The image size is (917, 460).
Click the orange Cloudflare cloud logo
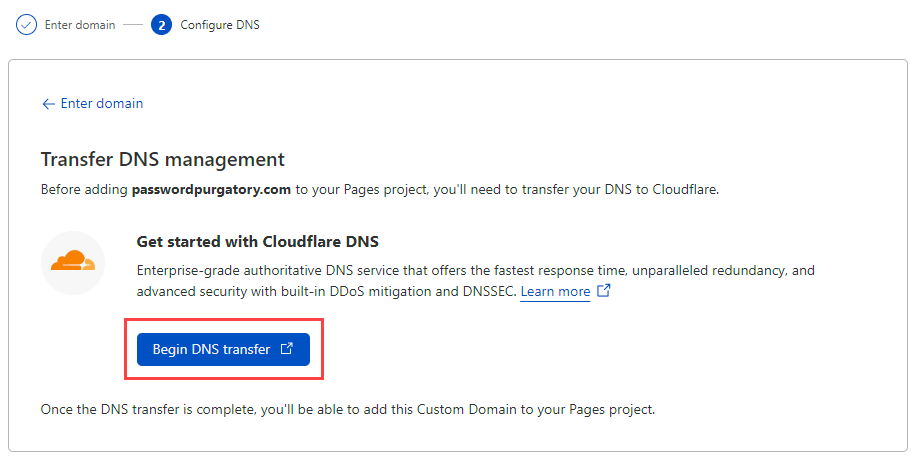73,261
